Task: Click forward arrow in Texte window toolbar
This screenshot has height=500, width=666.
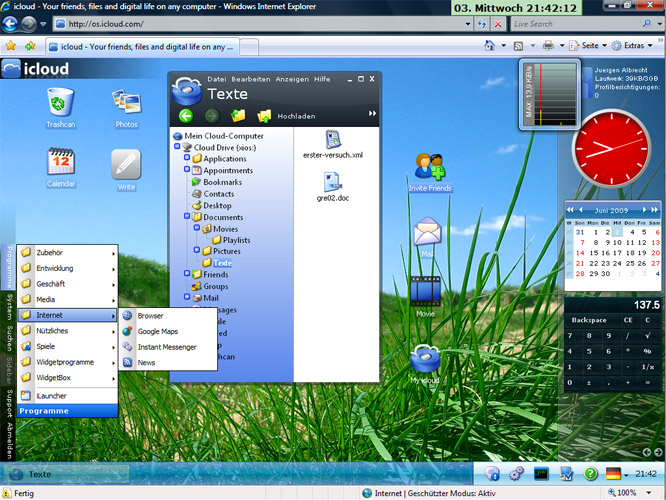Action: coord(212,116)
